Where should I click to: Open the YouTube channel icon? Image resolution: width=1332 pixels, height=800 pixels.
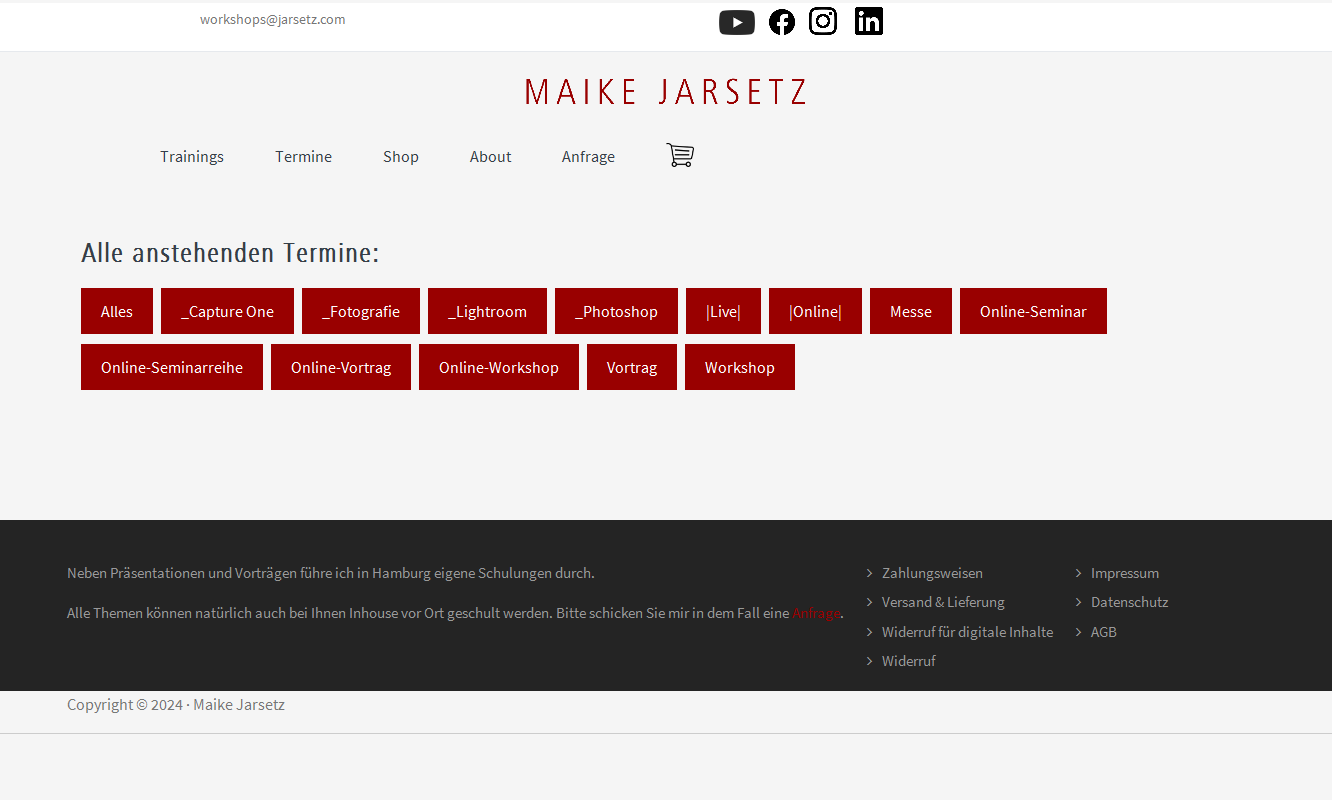pos(737,22)
